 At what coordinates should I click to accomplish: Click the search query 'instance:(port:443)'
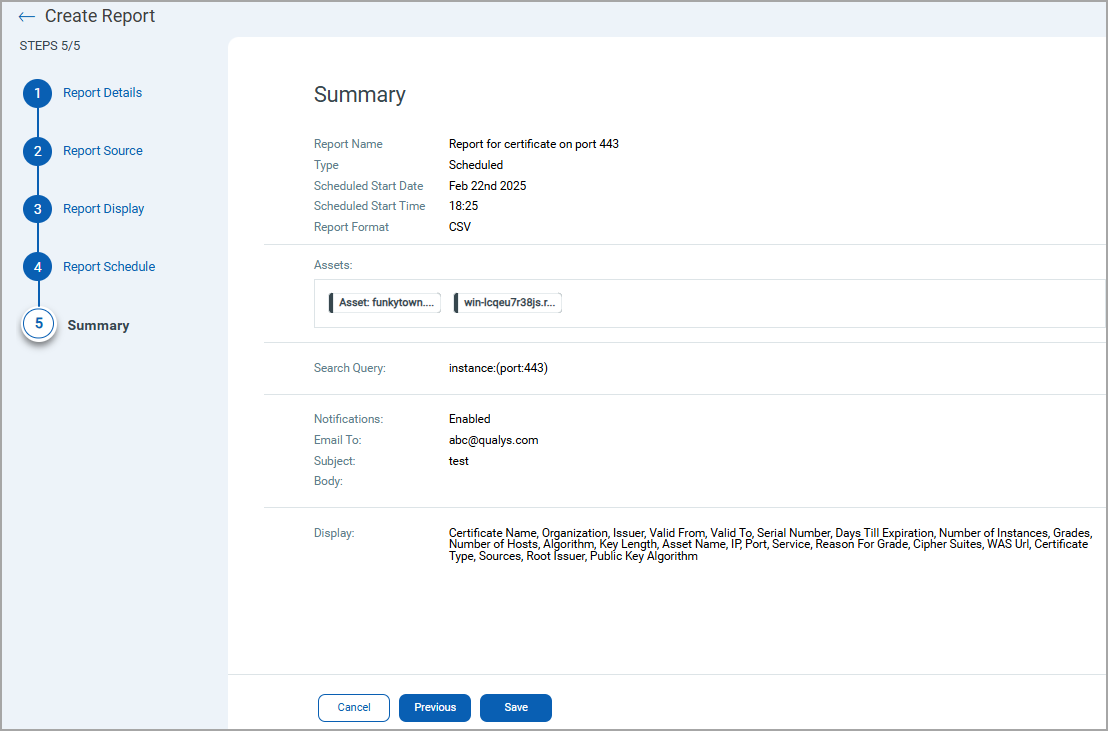pyautogui.click(x=498, y=368)
